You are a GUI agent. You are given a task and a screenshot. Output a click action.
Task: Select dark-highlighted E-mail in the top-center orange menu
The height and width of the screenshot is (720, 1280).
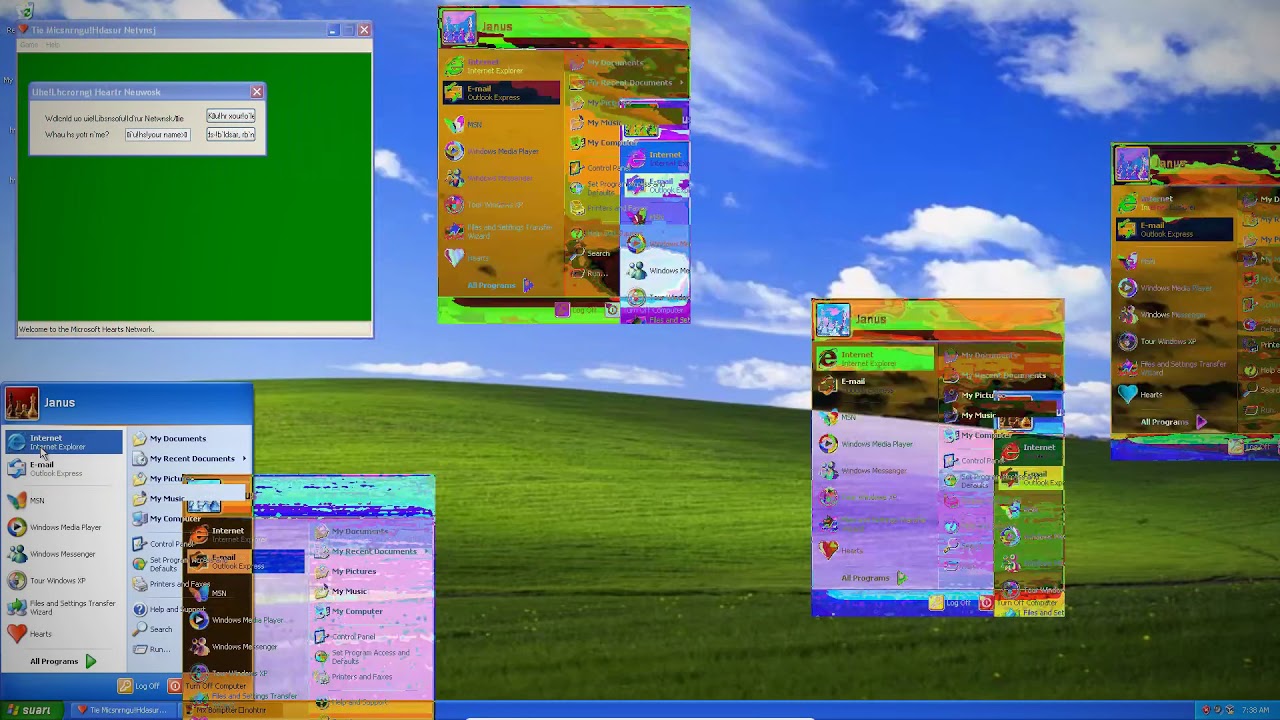501,93
